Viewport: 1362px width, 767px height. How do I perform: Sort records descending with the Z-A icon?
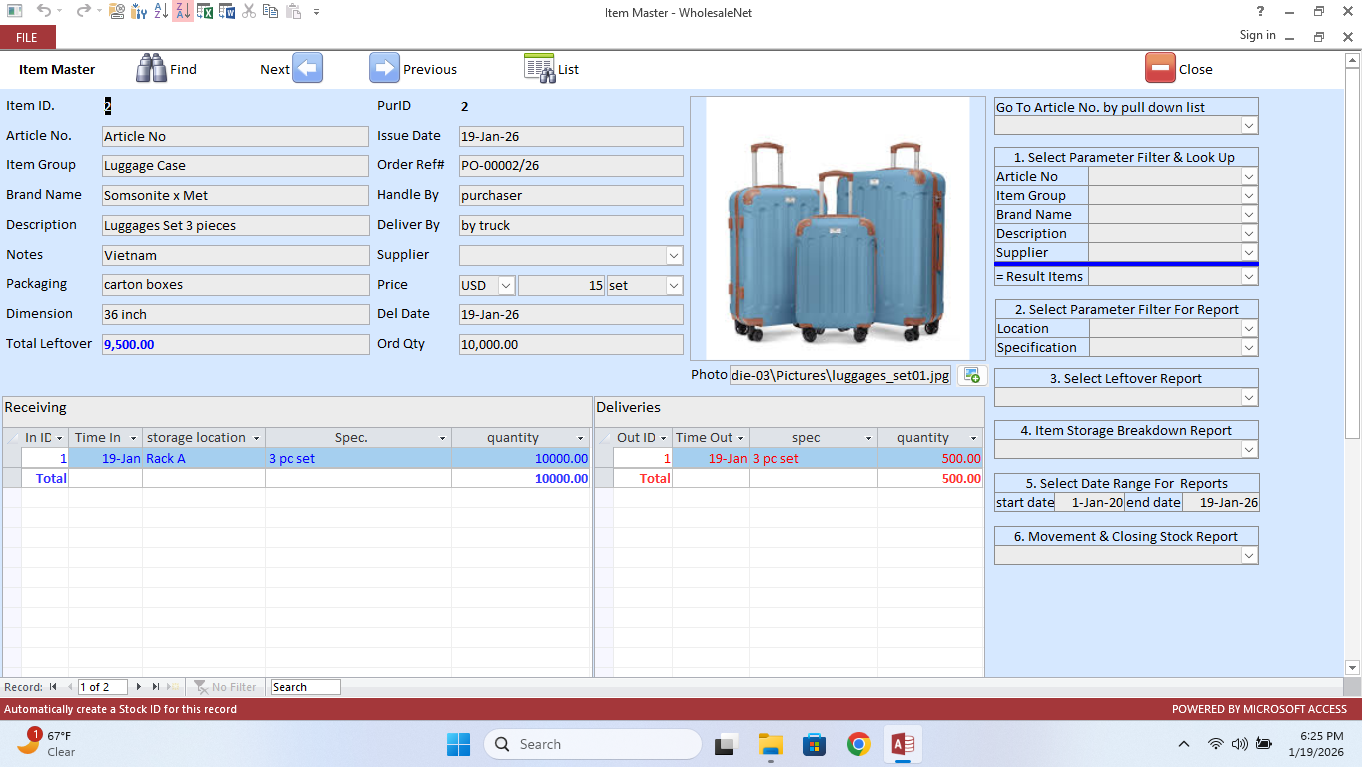pyautogui.click(x=184, y=11)
